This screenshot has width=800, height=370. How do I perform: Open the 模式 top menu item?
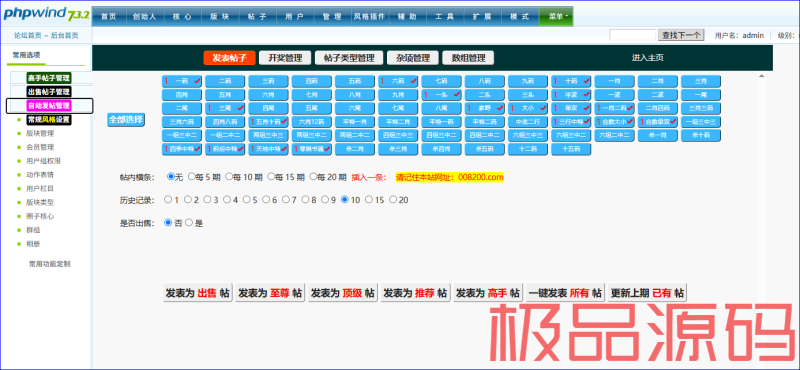click(x=519, y=16)
